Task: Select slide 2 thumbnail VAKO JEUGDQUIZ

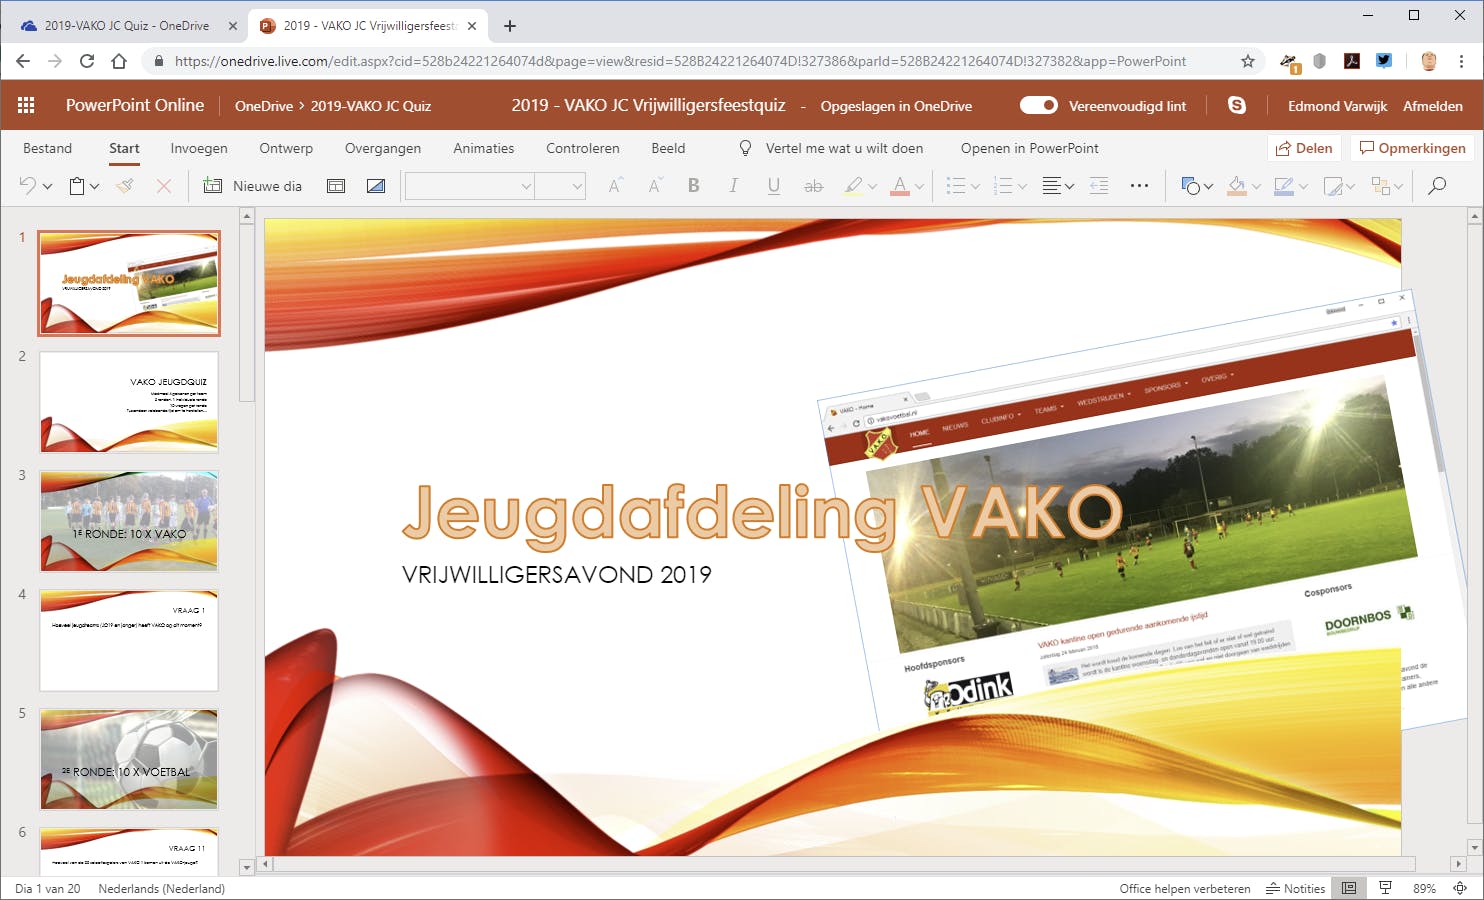Action: click(129, 402)
